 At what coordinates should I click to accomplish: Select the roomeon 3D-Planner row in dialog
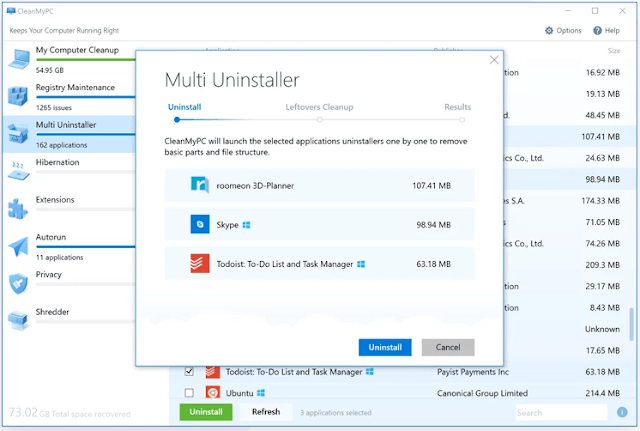(x=320, y=185)
